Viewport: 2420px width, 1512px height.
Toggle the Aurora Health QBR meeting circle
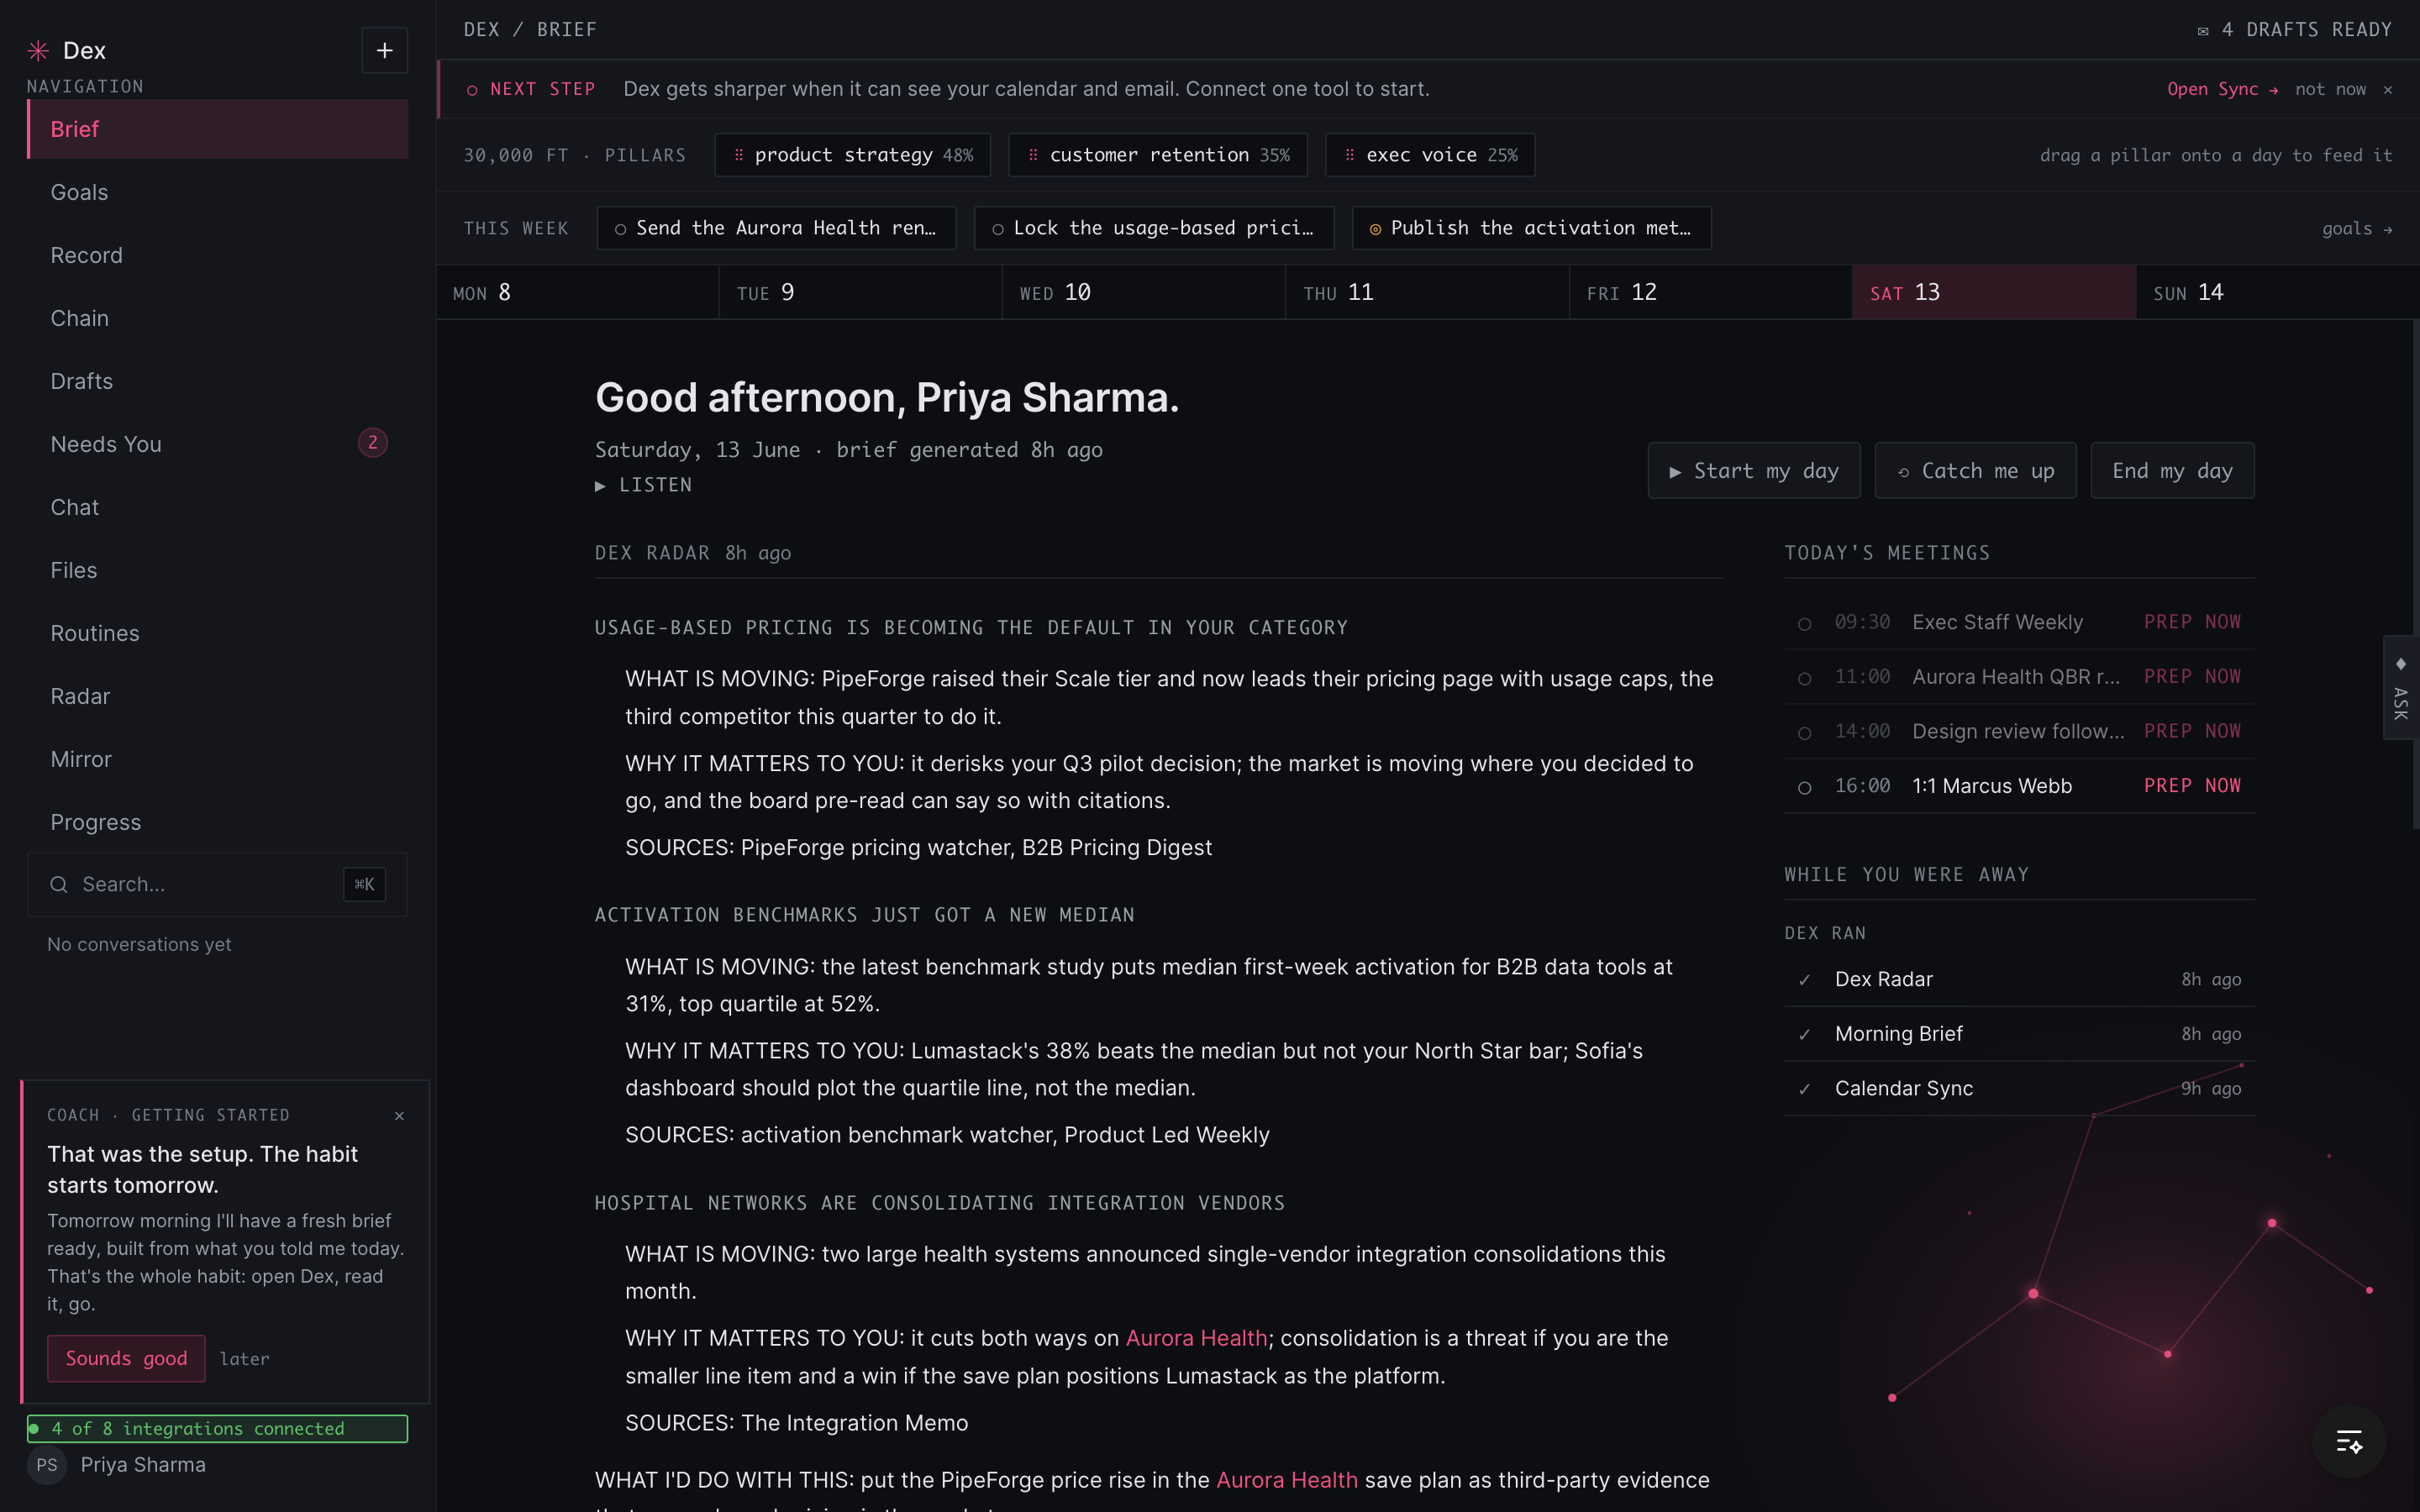click(1804, 679)
